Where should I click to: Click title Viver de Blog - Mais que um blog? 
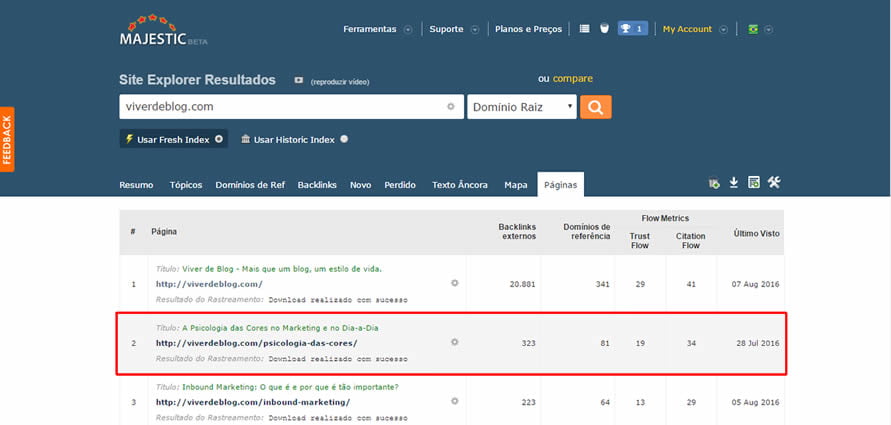[282, 269]
